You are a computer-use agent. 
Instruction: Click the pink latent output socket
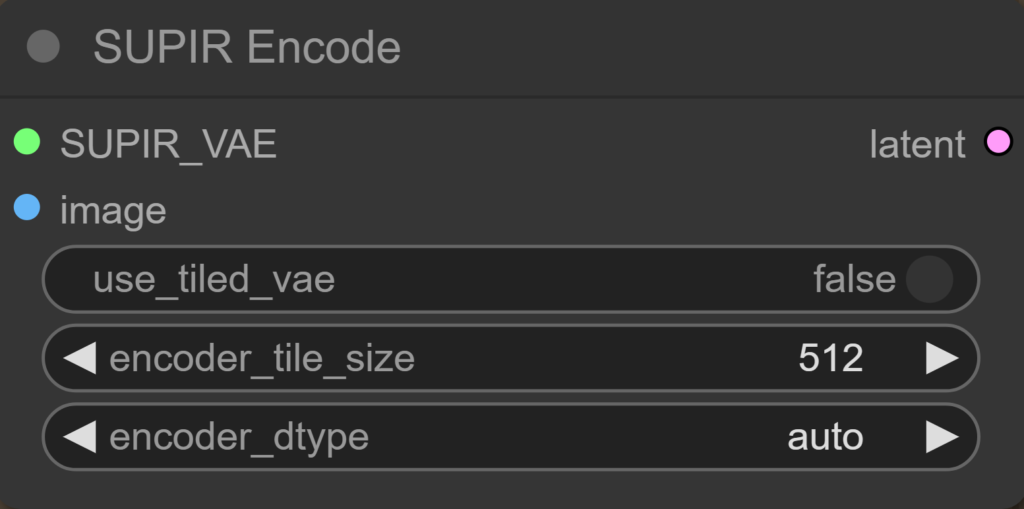coord(997,143)
